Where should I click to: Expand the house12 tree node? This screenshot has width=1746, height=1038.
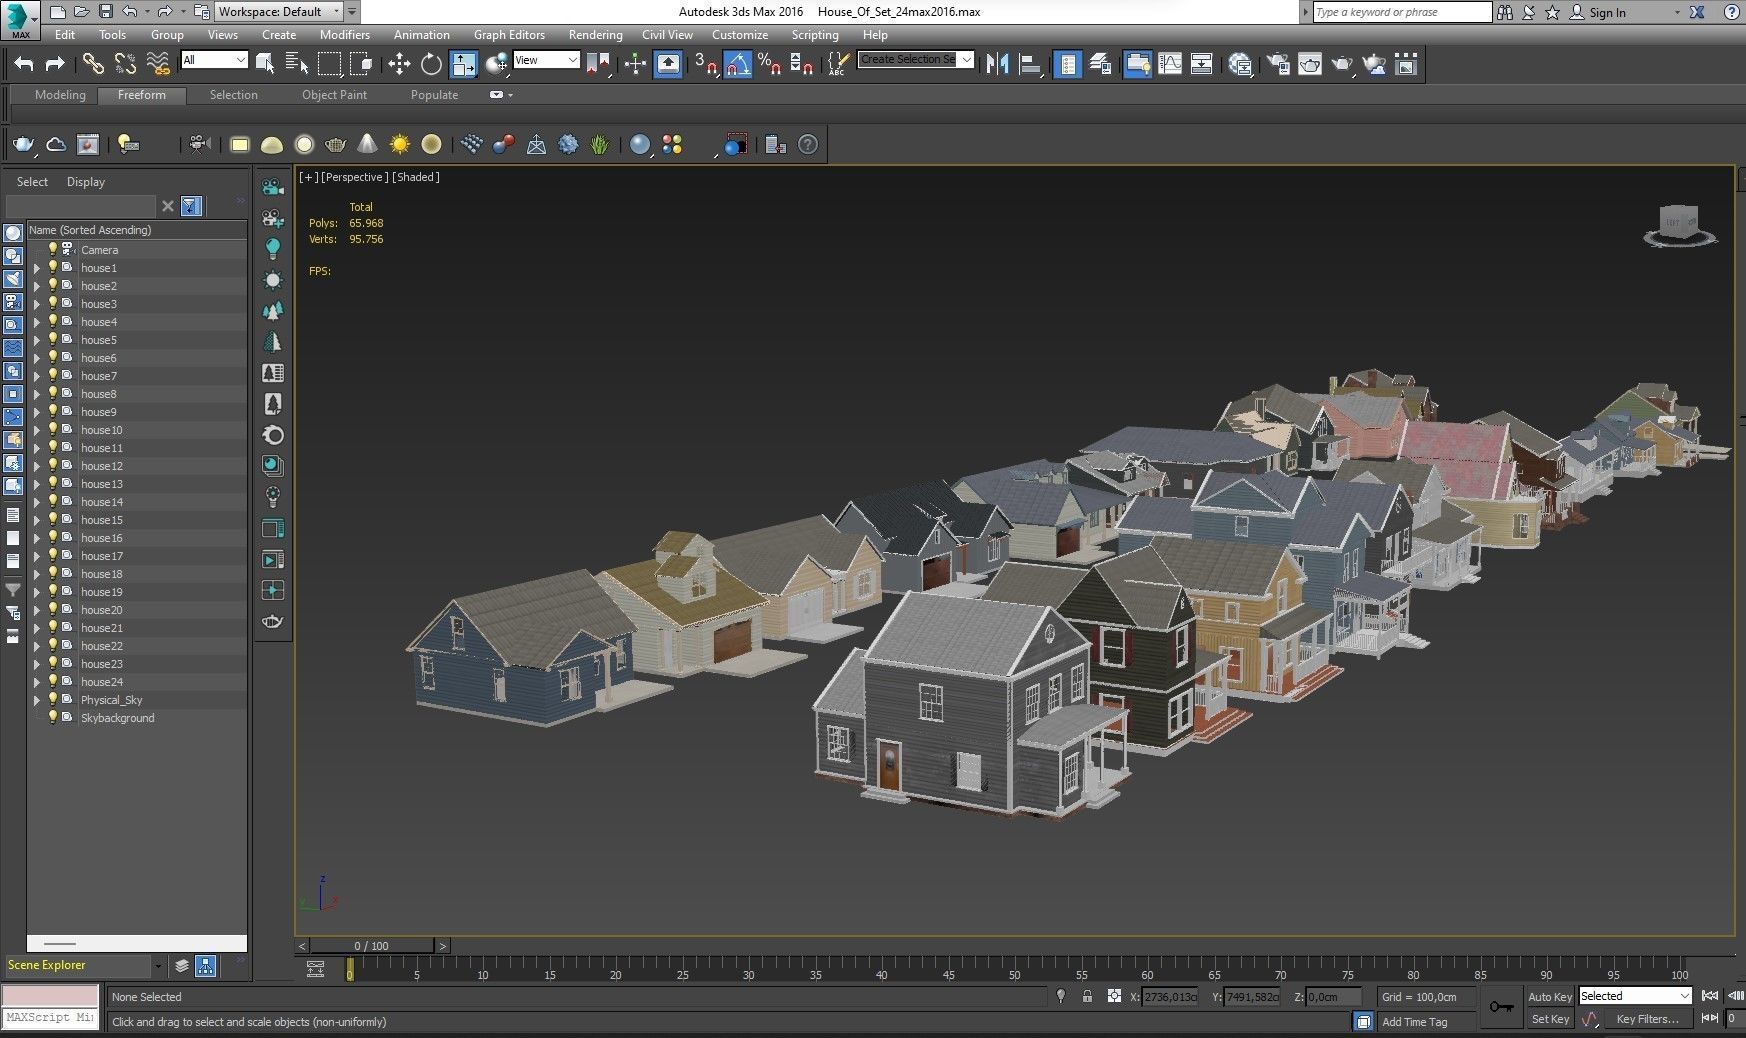coord(37,466)
